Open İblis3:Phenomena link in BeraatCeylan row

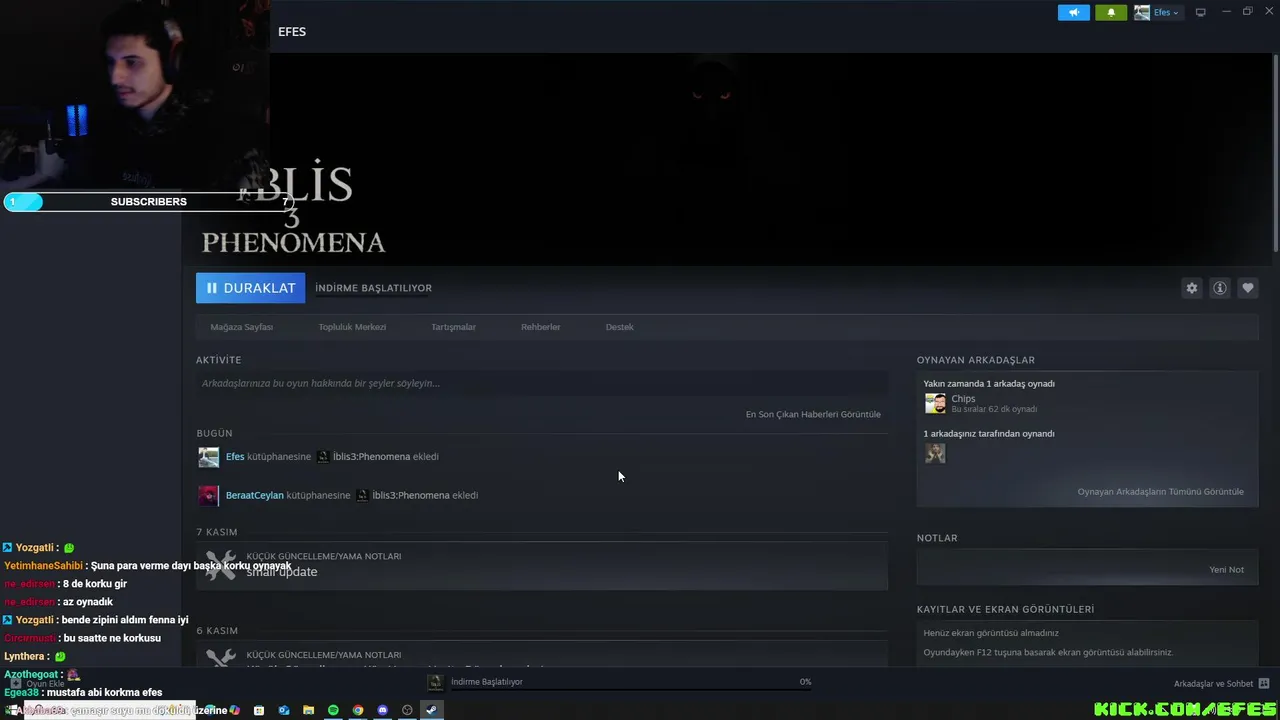click(411, 495)
